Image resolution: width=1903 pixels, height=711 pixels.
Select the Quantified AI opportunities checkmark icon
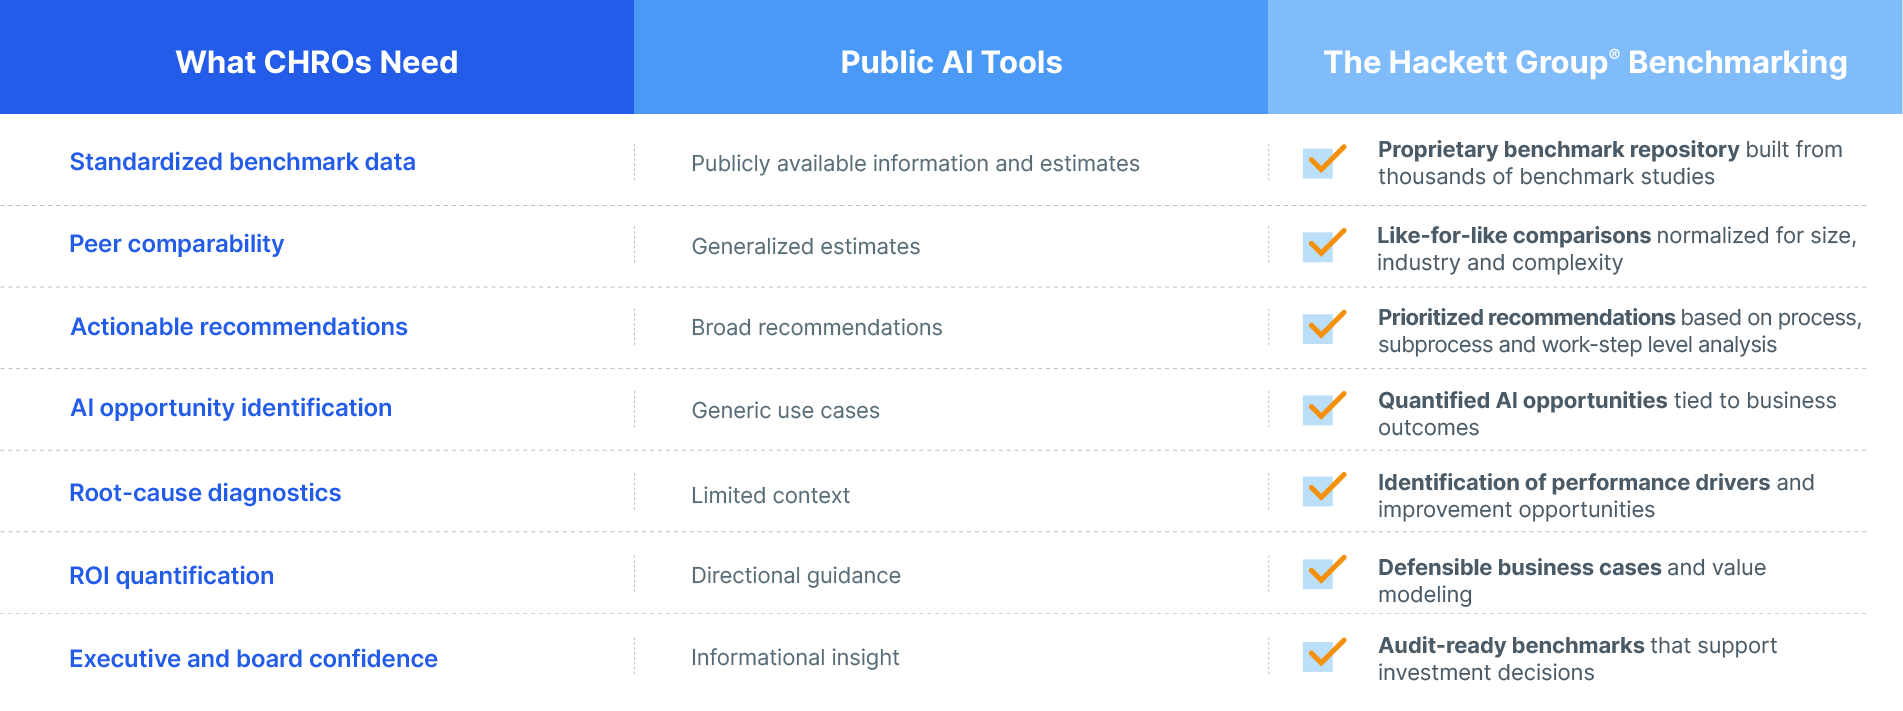click(1324, 408)
